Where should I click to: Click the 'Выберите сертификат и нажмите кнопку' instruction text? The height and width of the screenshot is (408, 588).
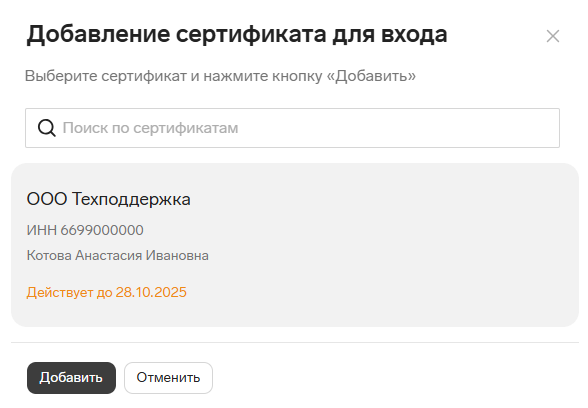174,76
